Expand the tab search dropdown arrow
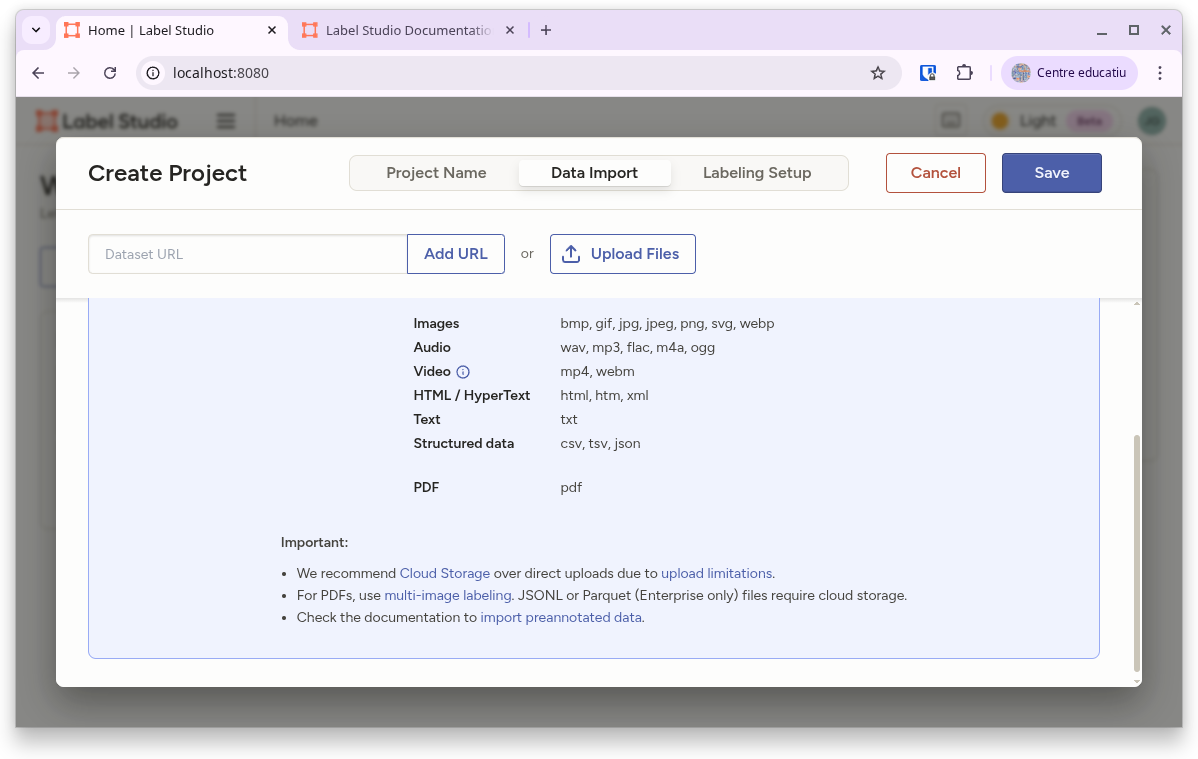1198x759 pixels. [36, 30]
